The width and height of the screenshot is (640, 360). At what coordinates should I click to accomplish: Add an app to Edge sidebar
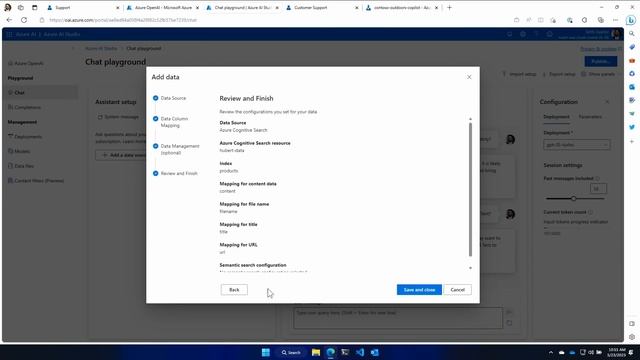point(632,142)
